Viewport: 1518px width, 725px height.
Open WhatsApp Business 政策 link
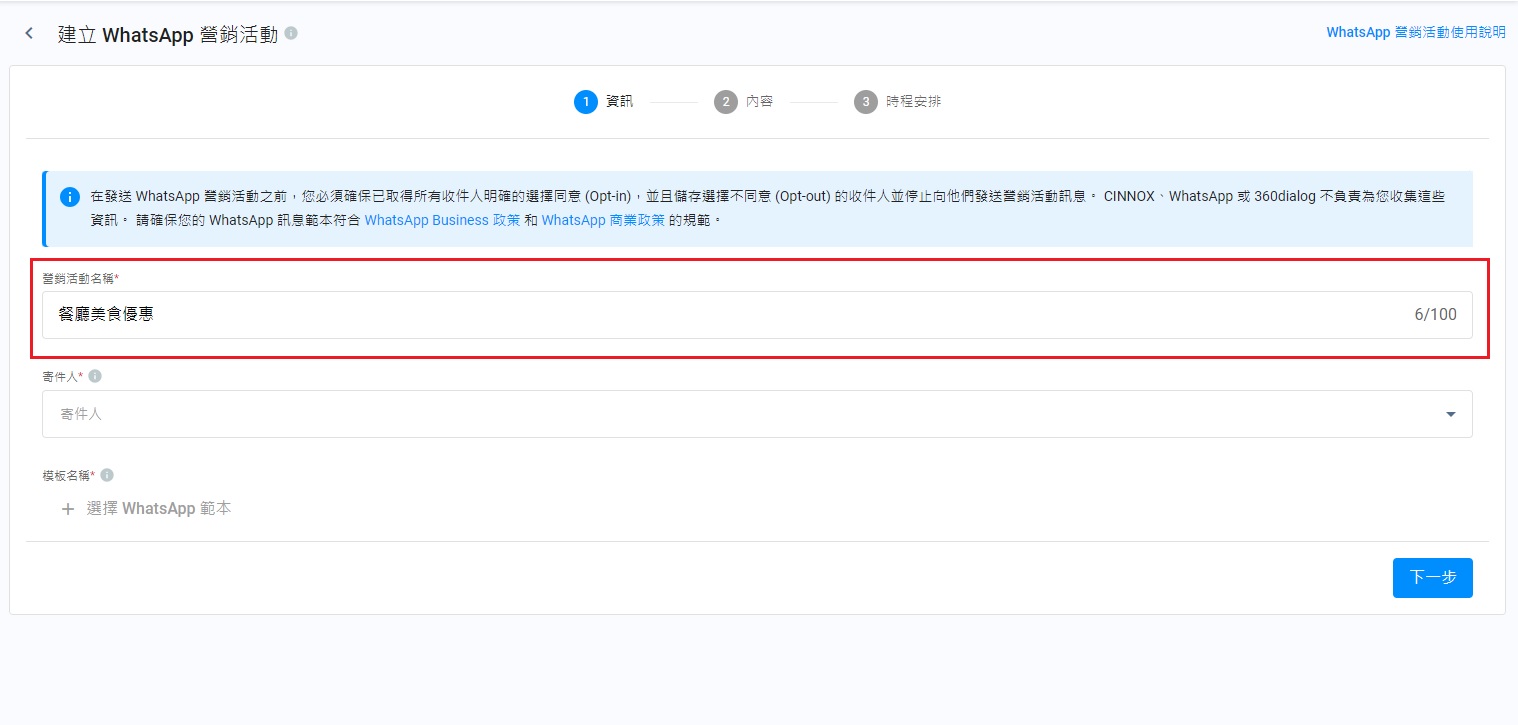tap(442, 220)
